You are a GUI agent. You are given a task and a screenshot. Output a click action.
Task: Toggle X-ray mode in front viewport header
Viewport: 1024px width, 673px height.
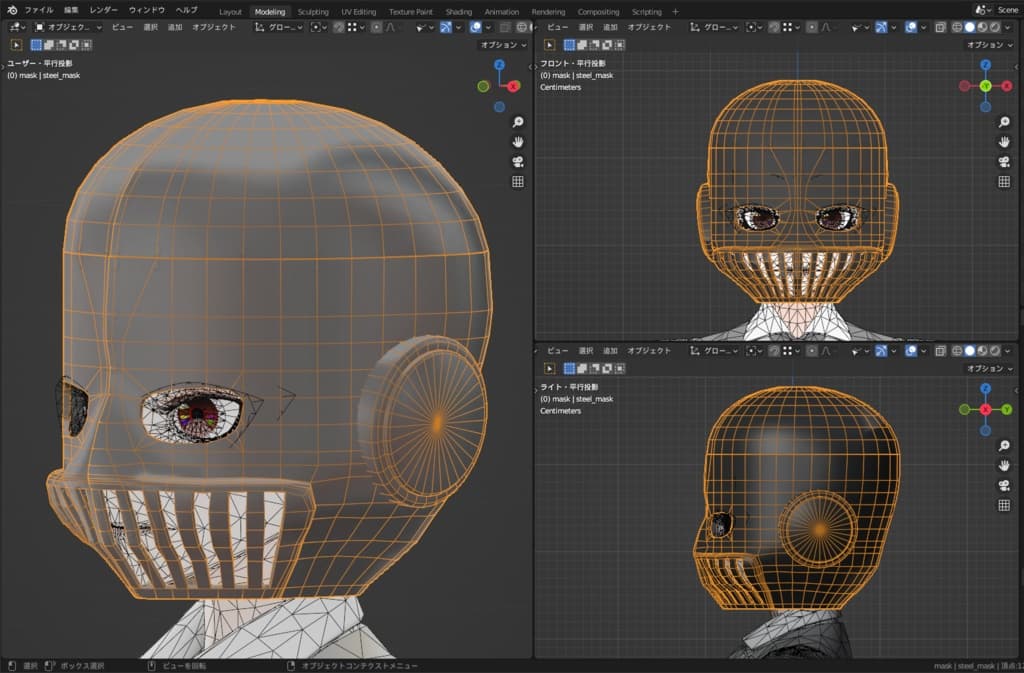tap(941, 27)
